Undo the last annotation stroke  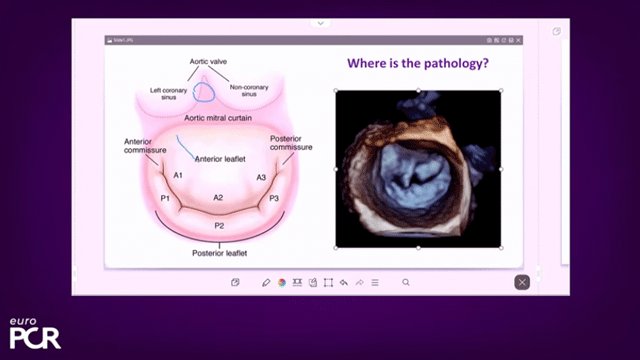coord(344,282)
